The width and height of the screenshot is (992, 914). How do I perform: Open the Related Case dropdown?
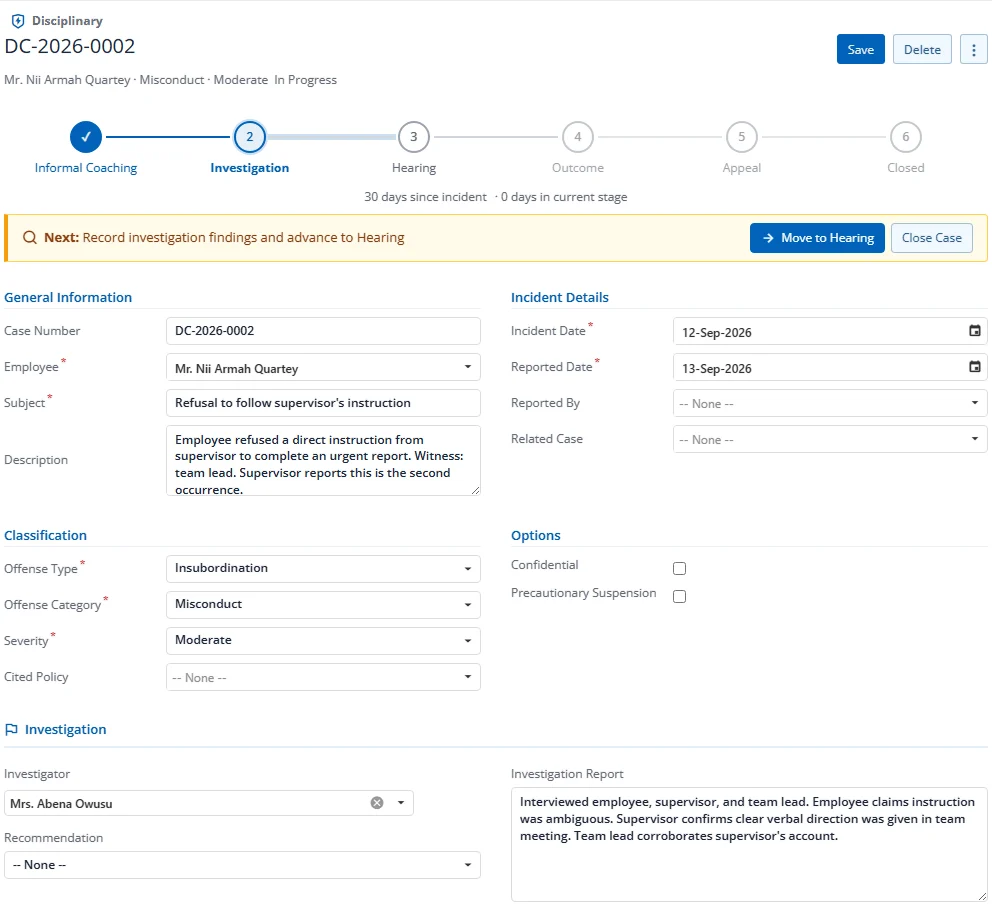click(x=830, y=440)
